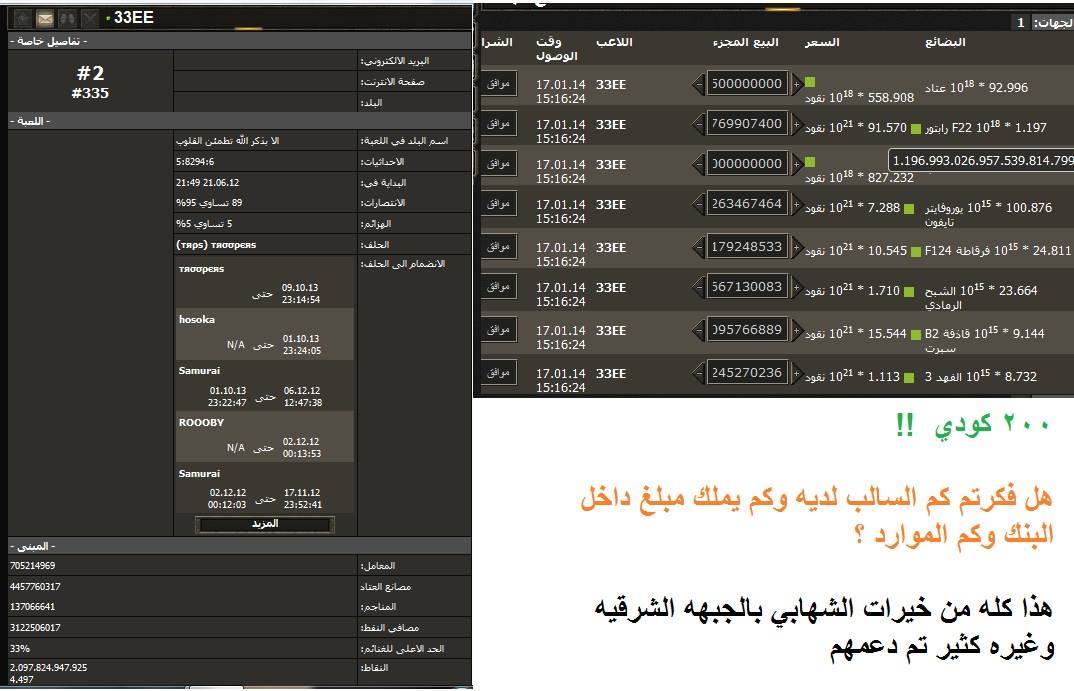The height and width of the screenshot is (691, 1074).
Task: Sort by وقت الوصول column header
Action: point(557,49)
